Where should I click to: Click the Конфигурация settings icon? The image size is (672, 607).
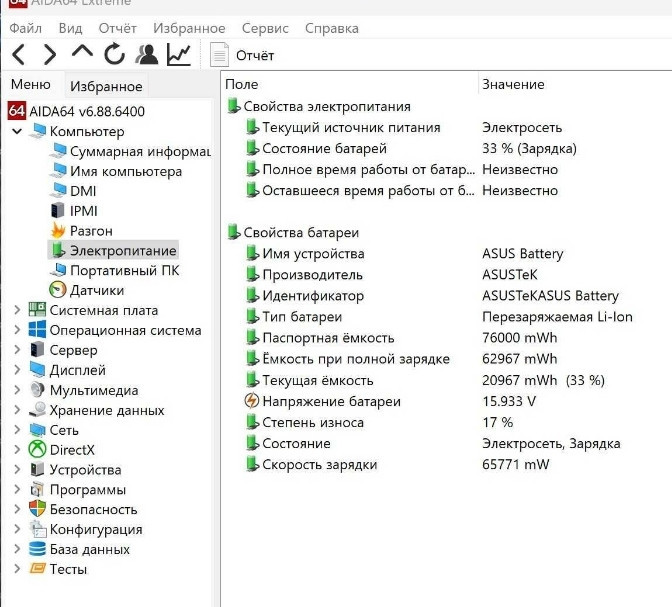(38, 529)
